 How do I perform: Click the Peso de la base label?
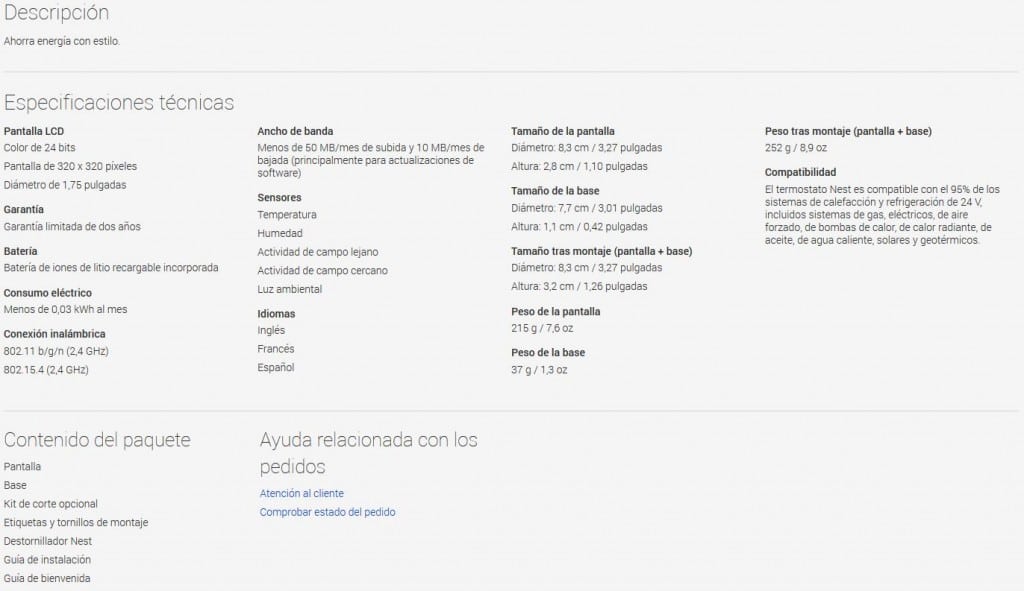pyautogui.click(x=548, y=353)
